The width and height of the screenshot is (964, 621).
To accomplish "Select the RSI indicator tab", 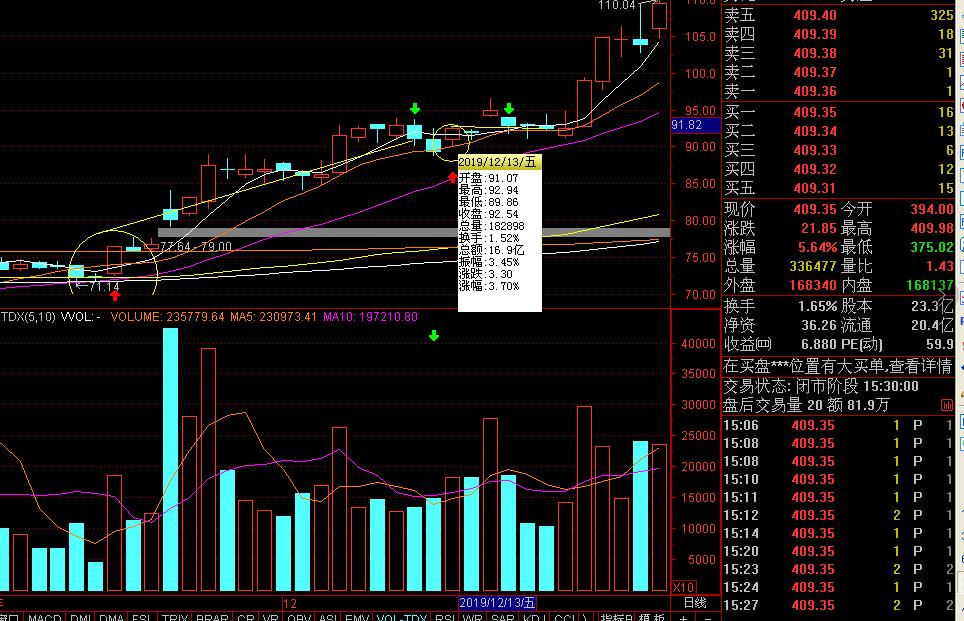I will pos(444,617).
